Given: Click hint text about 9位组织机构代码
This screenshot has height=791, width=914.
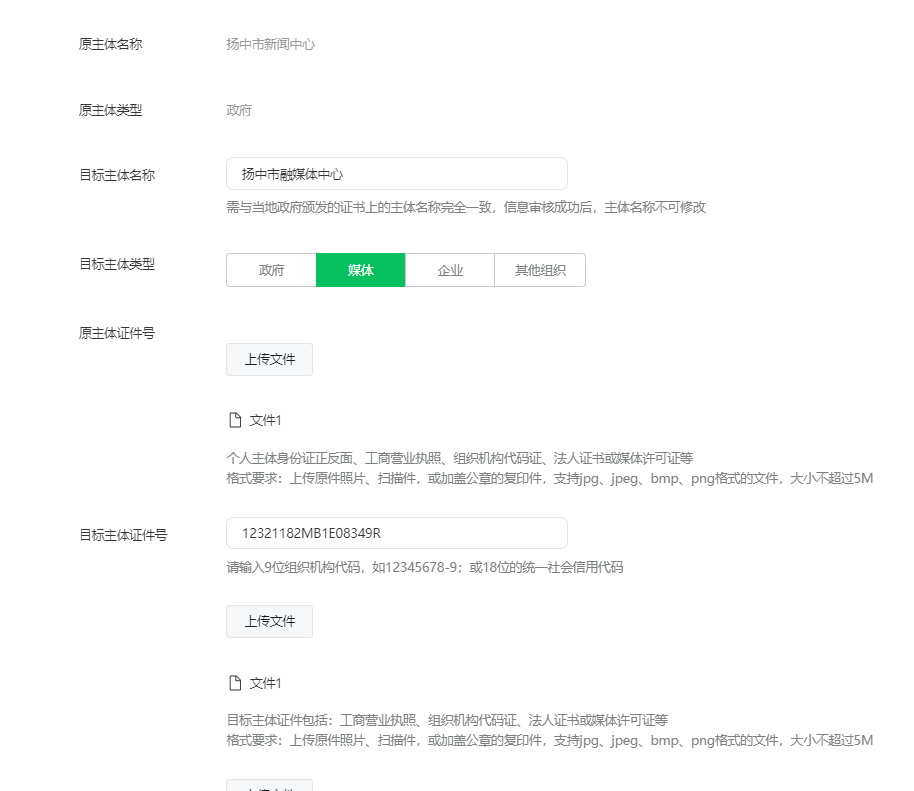Looking at the screenshot, I should tap(425, 567).
